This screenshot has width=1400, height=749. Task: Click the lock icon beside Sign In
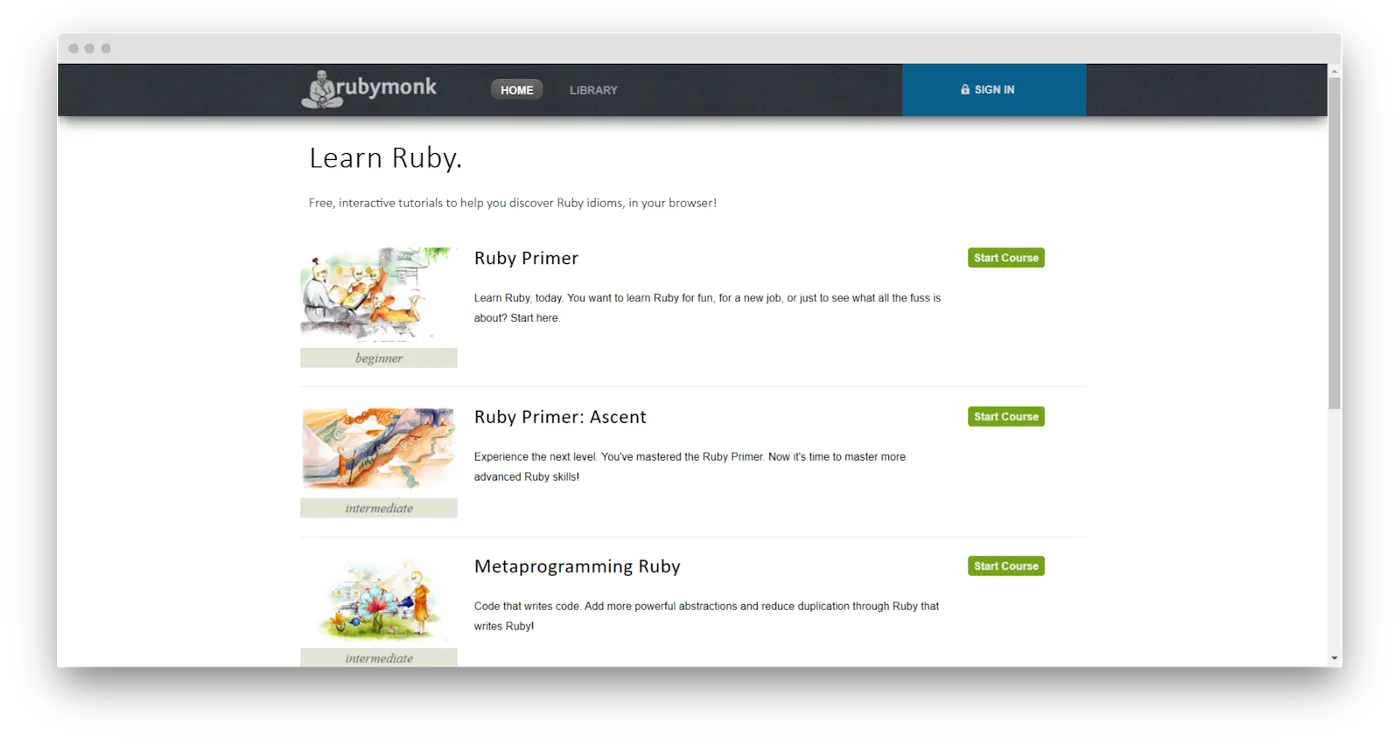pos(965,90)
